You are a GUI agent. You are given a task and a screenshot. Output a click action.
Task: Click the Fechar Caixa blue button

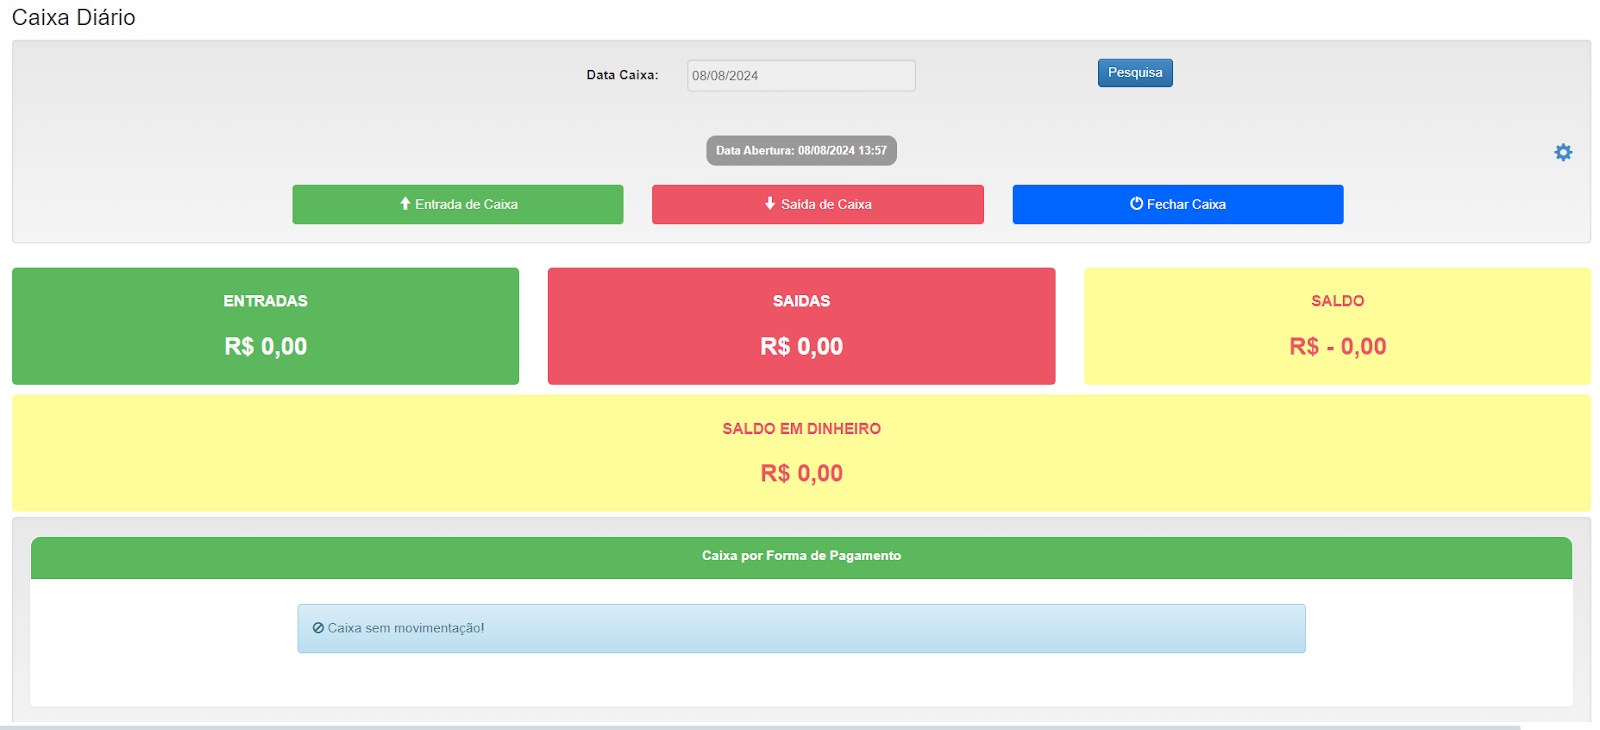(1178, 204)
